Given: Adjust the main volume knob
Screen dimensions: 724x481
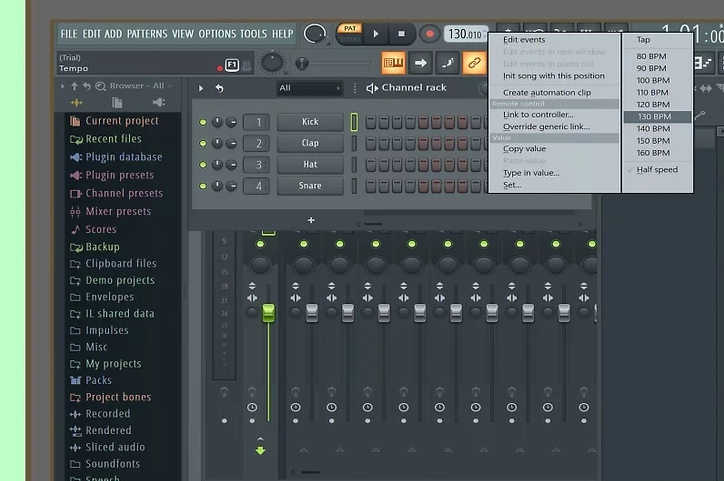Looking at the screenshot, I should point(272,63).
